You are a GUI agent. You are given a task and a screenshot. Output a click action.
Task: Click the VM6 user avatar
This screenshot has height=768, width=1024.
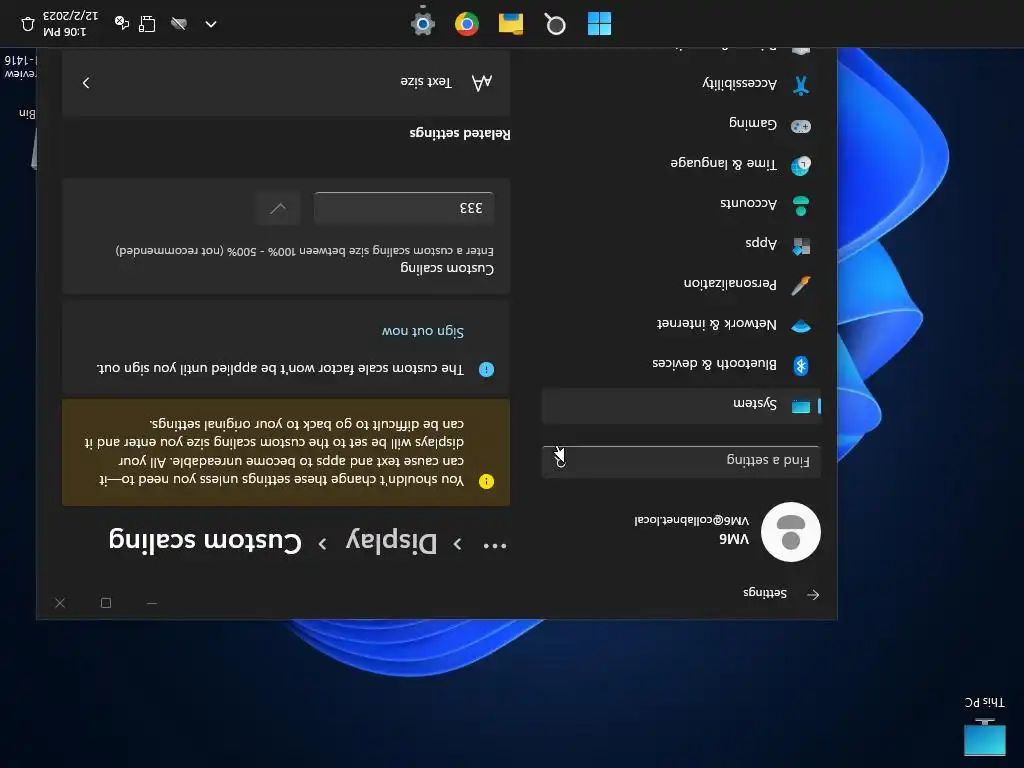[791, 532]
